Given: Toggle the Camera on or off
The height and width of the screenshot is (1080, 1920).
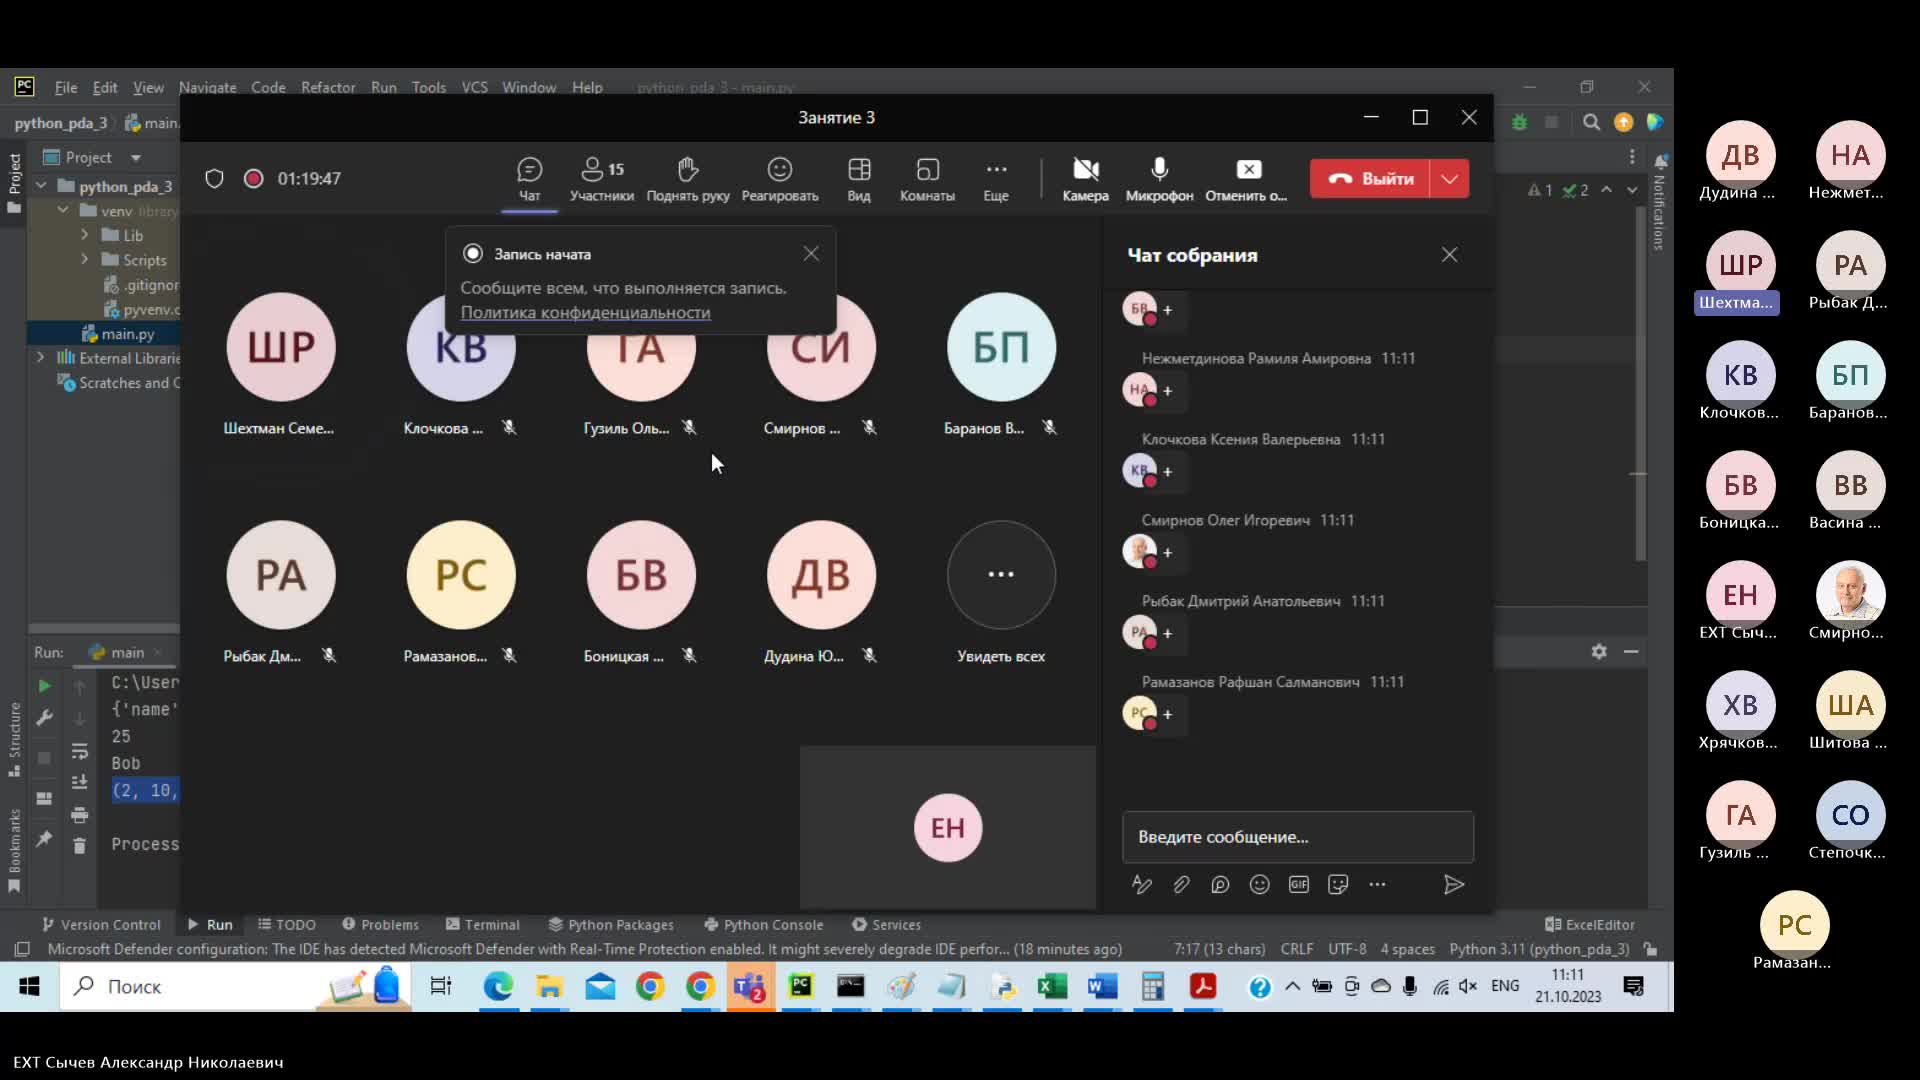Looking at the screenshot, I should (1086, 179).
